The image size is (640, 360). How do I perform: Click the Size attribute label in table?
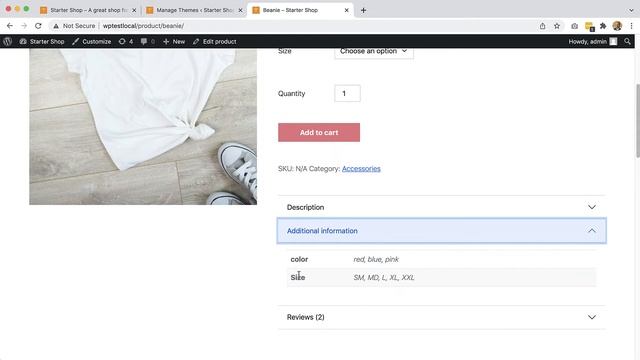click(x=298, y=278)
